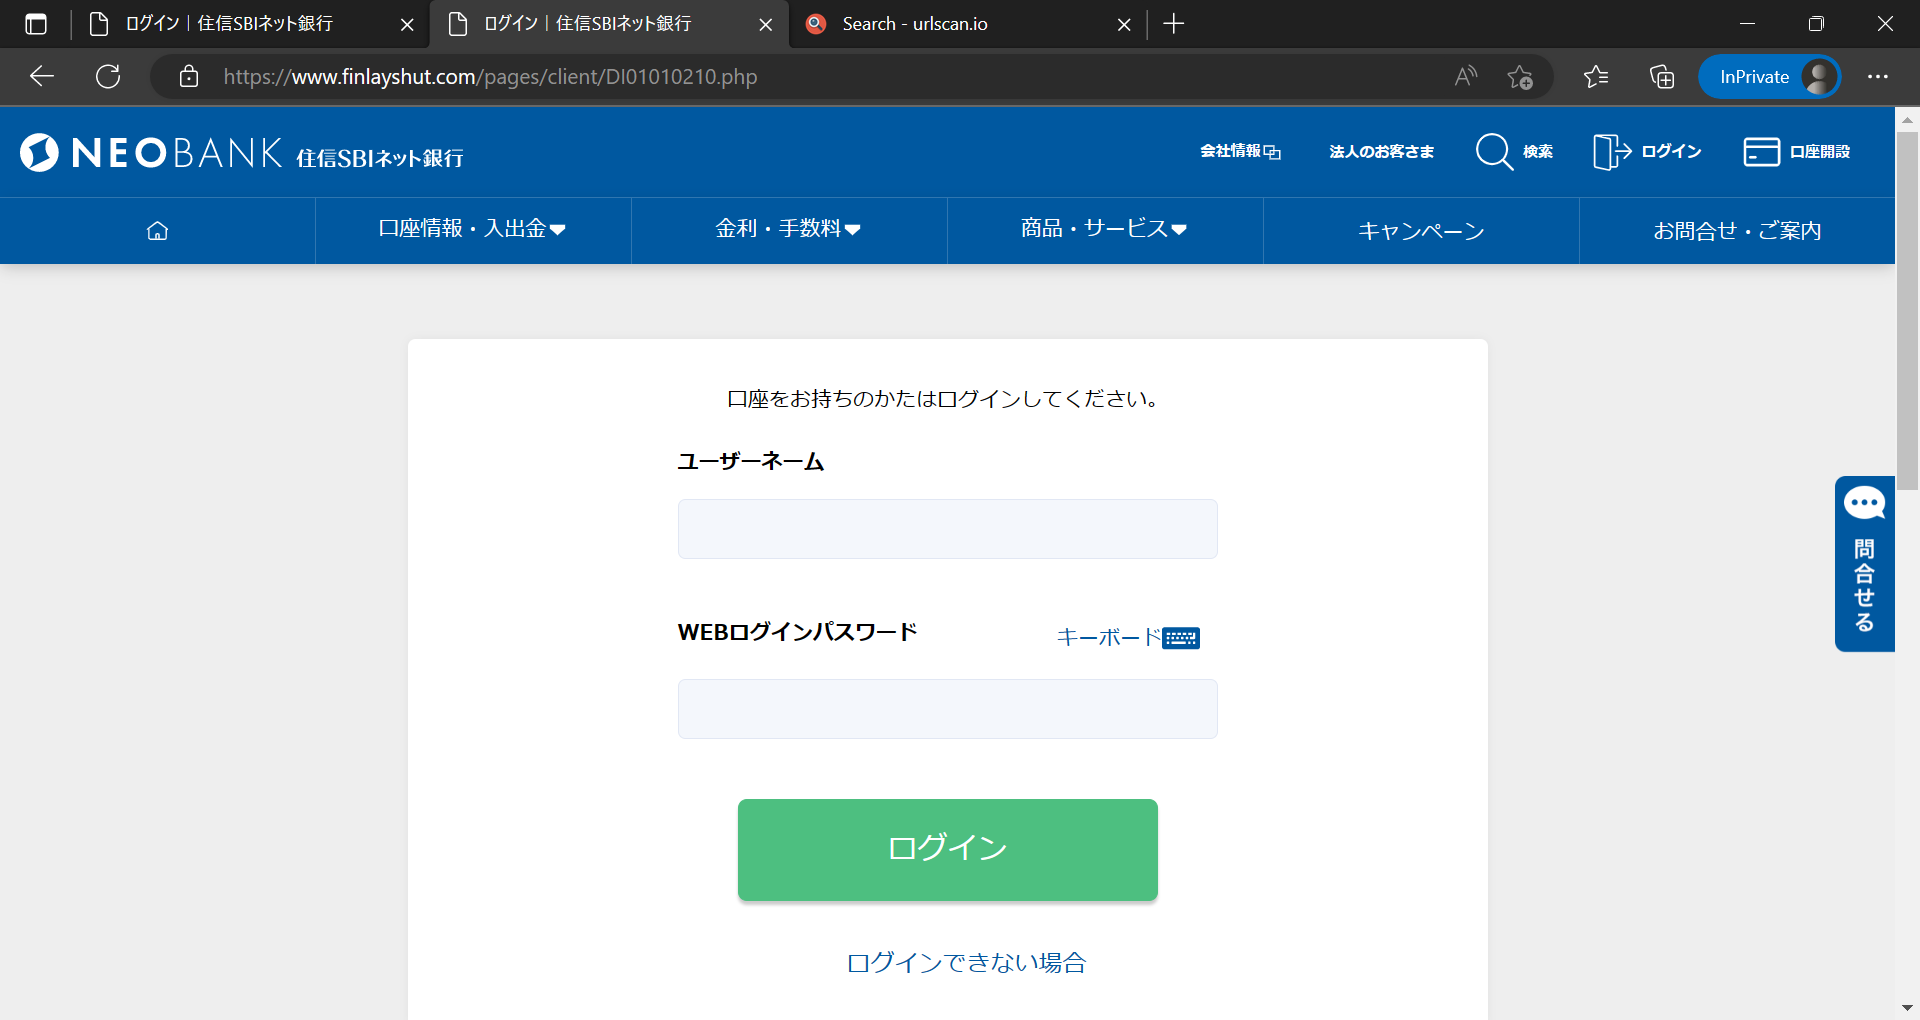
Task: Open the InPrivate profile button
Action: point(1770,76)
